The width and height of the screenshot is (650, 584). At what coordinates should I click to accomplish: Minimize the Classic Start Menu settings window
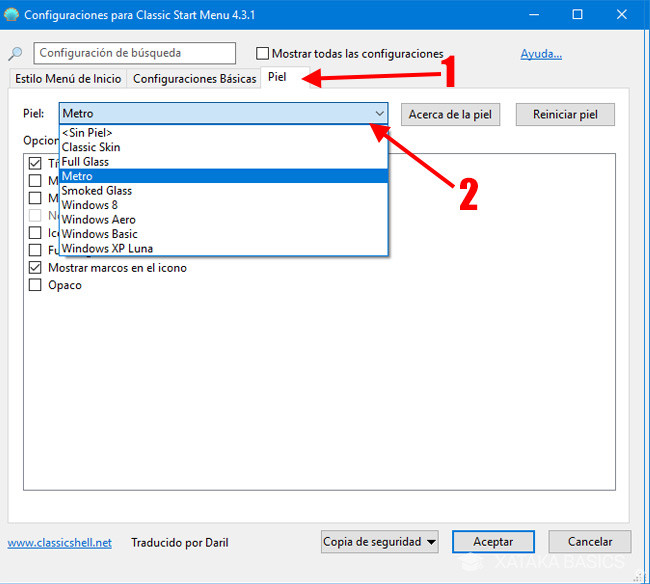tap(534, 15)
